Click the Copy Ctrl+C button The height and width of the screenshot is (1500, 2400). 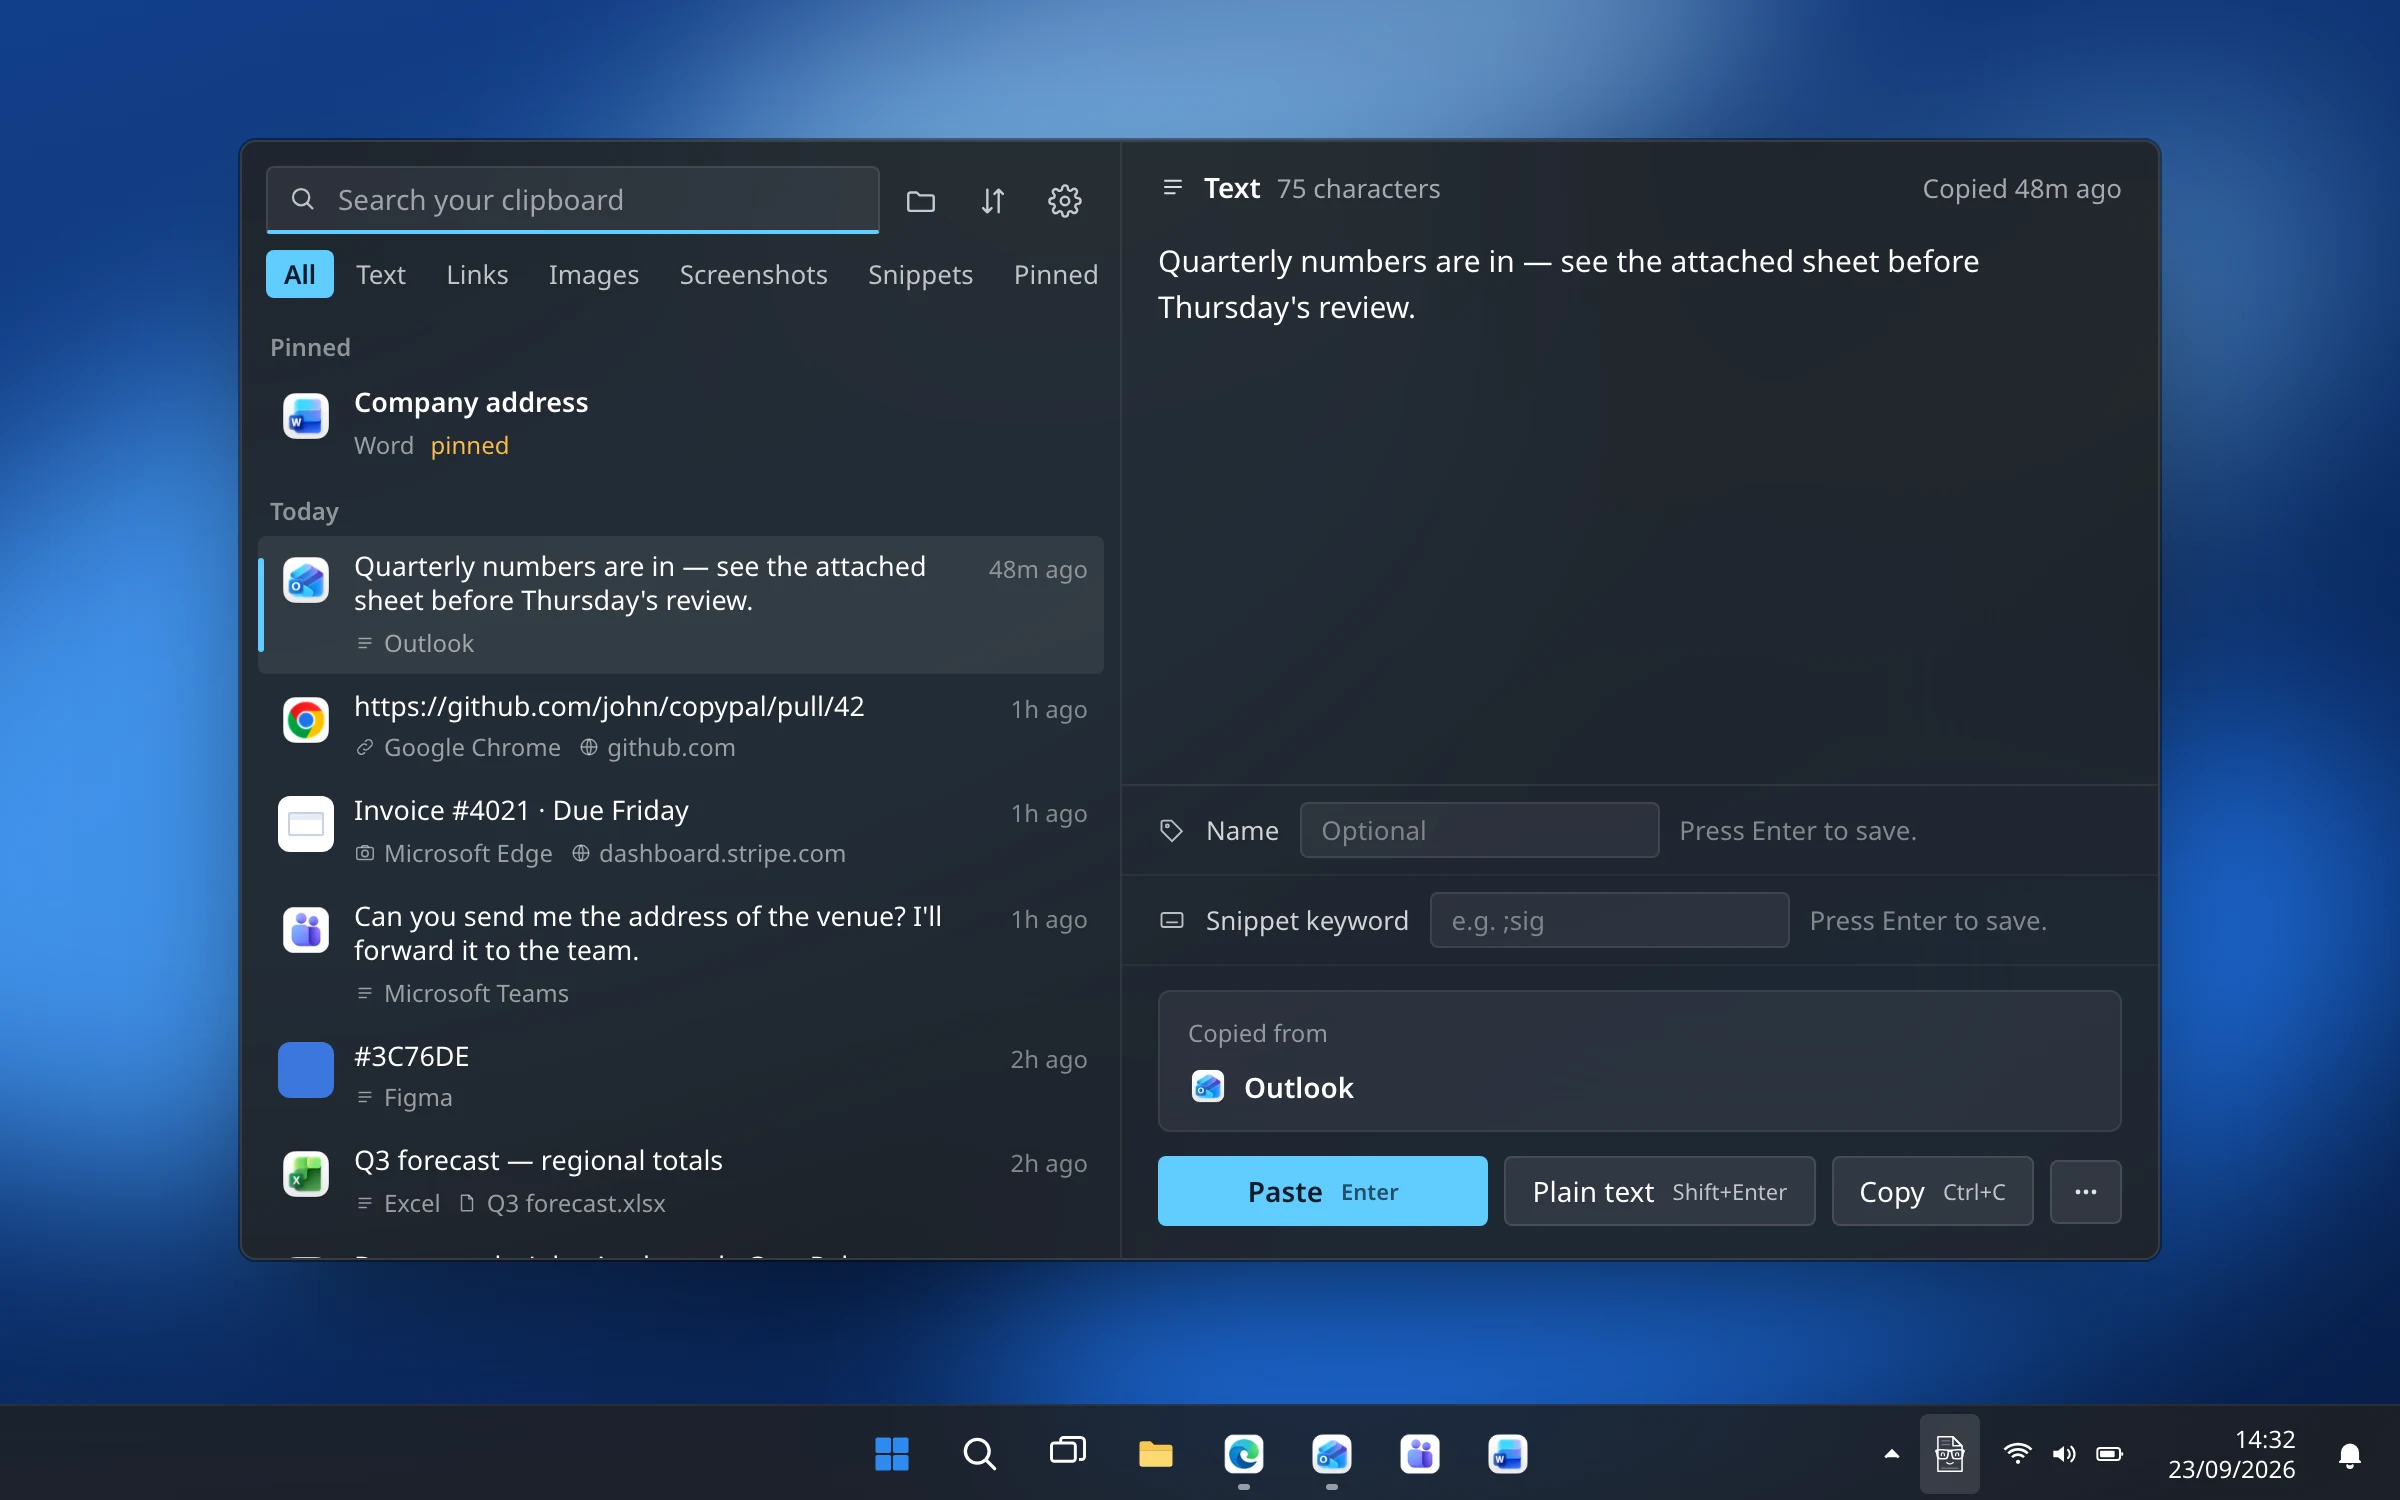pos(1932,1191)
